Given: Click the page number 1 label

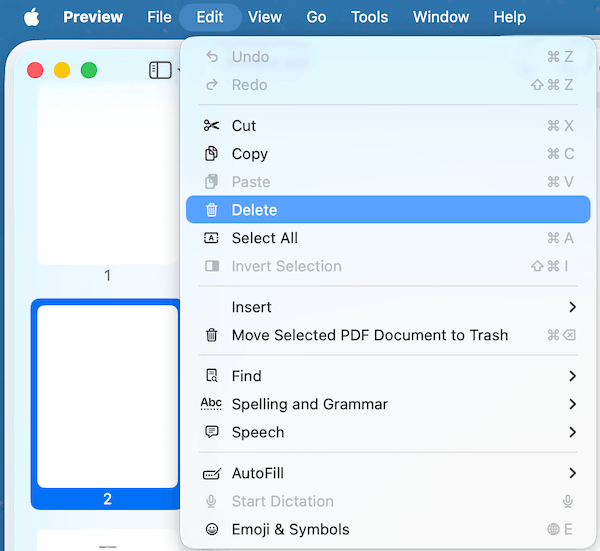Looking at the screenshot, I should (108, 276).
